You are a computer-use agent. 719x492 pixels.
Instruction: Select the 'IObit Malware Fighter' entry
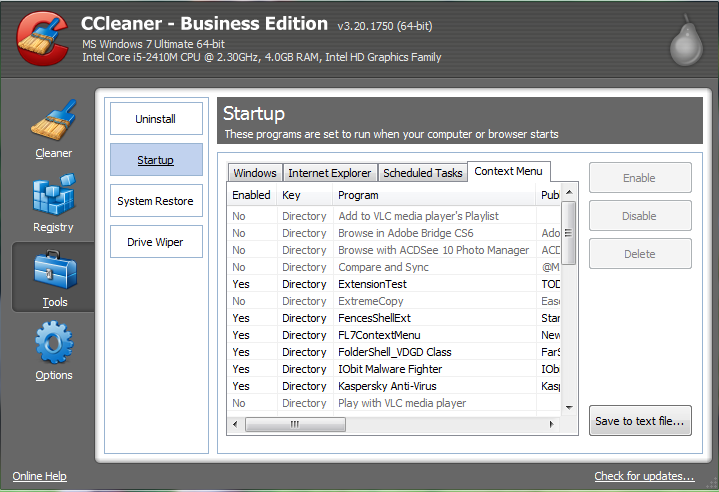(x=394, y=369)
